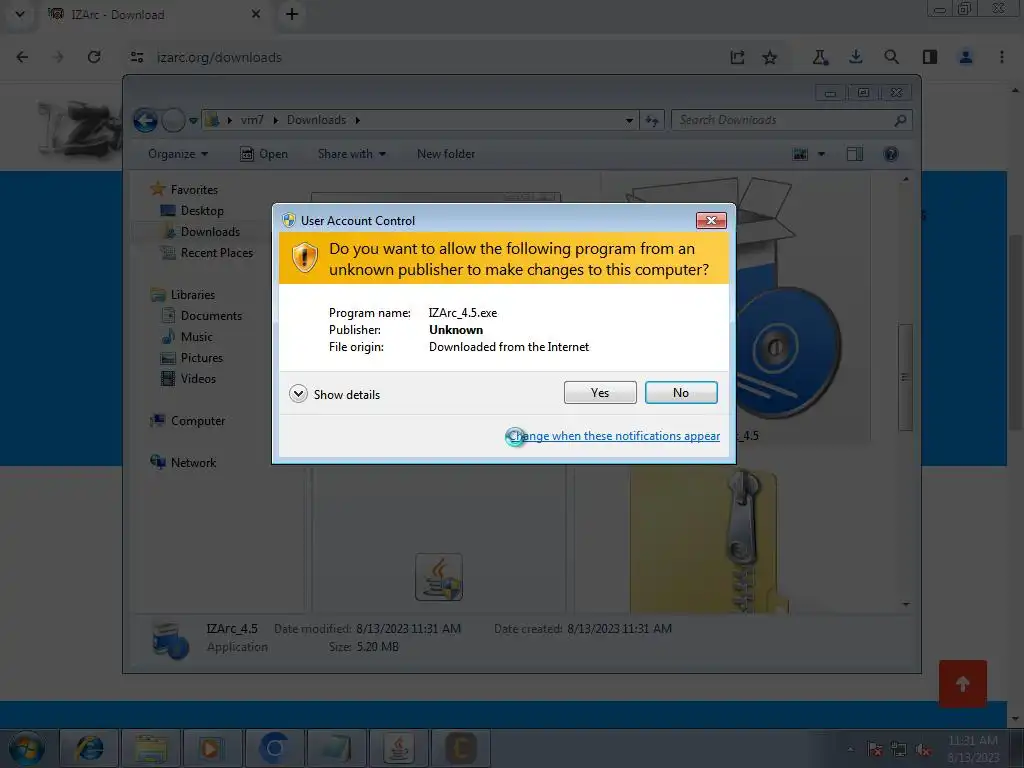Click Chrome forward button
This screenshot has height=768, width=1024.
[58, 57]
